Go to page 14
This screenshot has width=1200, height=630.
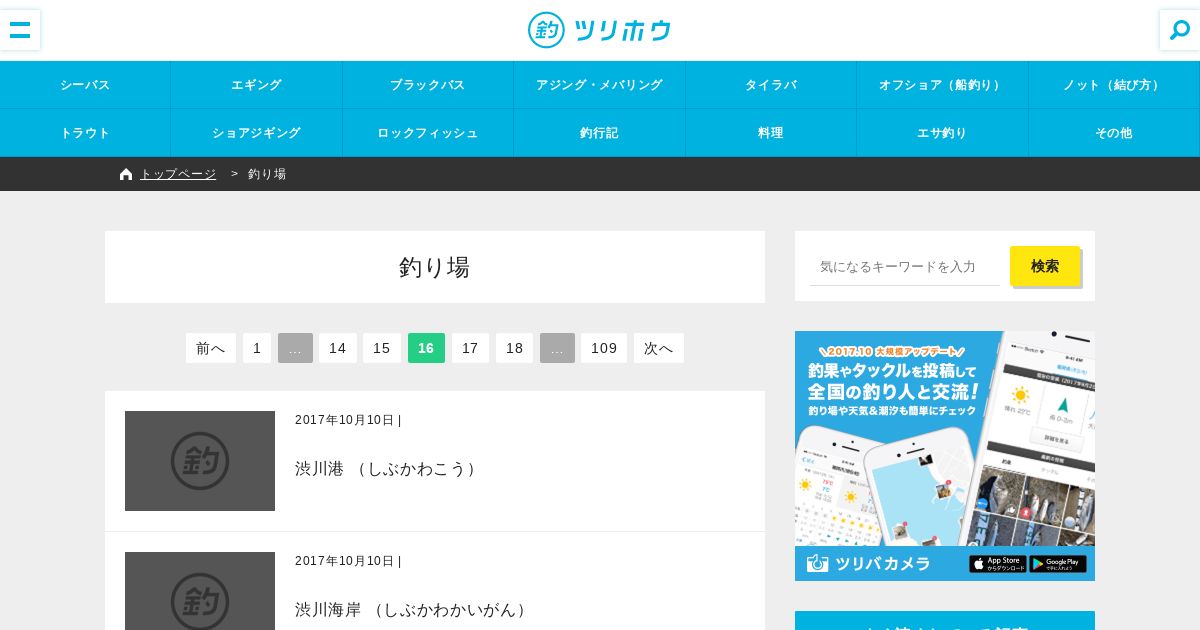click(338, 348)
